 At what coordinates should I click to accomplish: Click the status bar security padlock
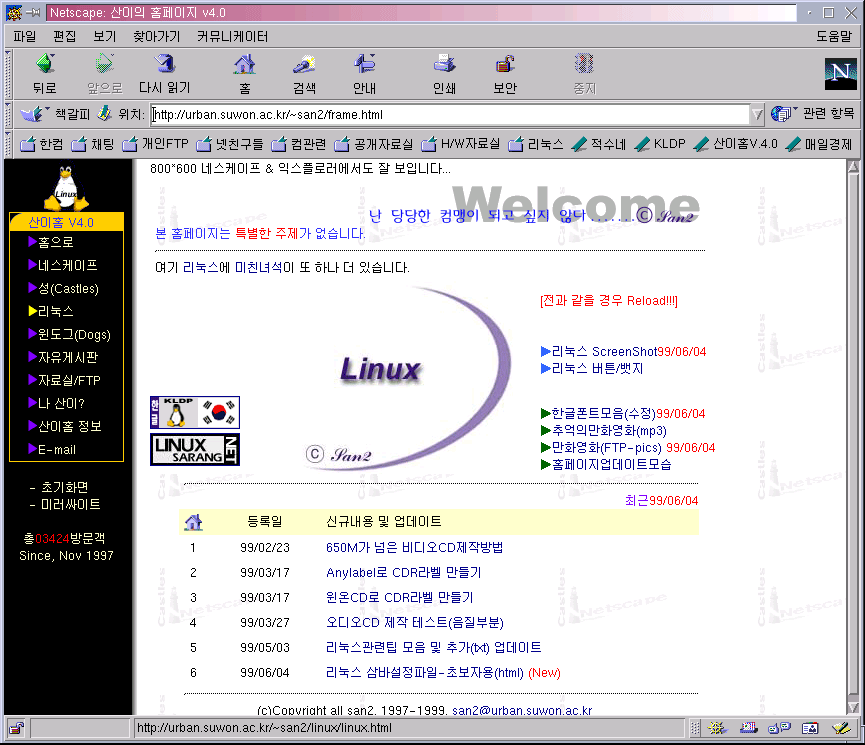click(x=16, y=727)
